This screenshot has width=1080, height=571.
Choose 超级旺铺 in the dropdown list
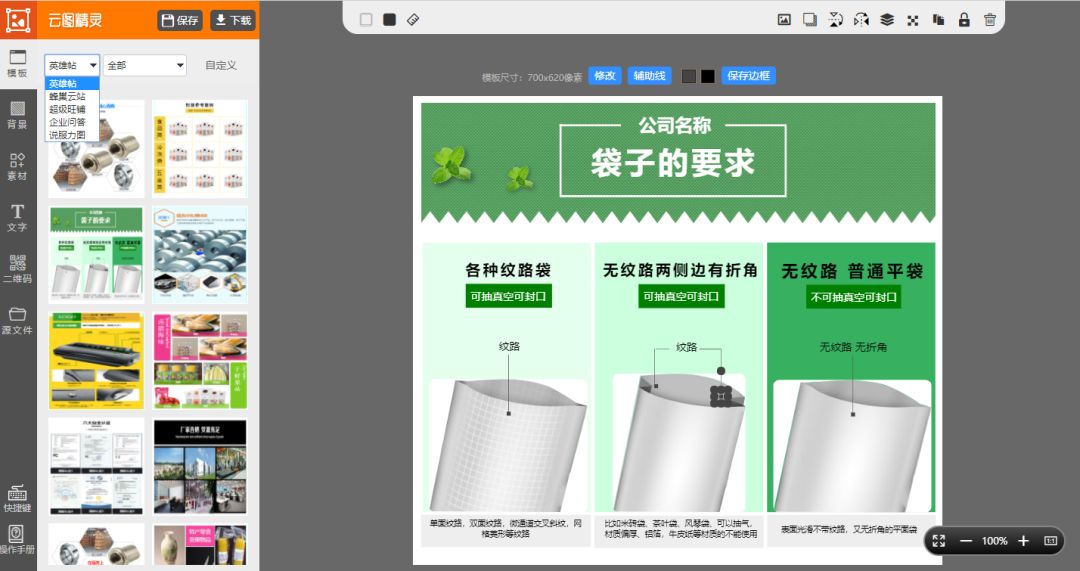tap(72, 109)
